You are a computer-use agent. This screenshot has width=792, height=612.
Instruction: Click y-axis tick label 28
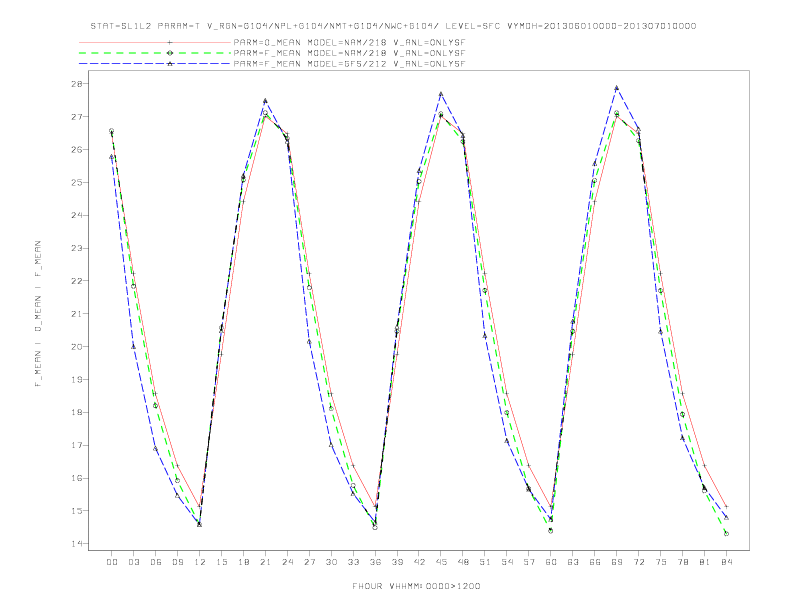(77, 84)
